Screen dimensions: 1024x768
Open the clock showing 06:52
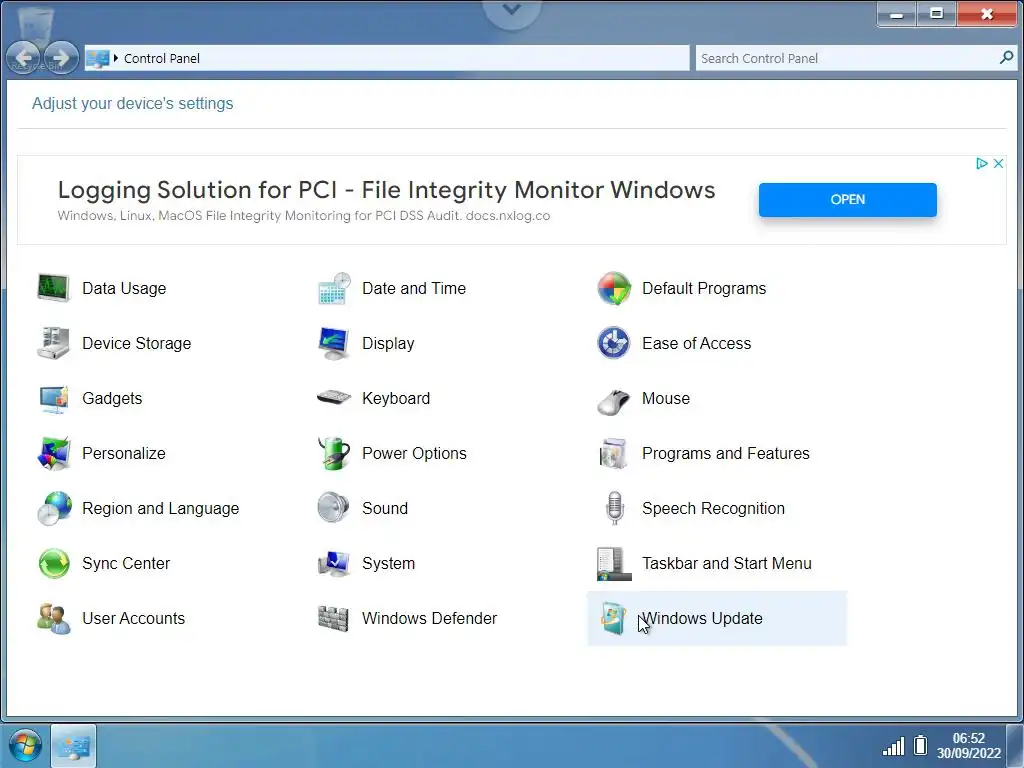[968, 746]
